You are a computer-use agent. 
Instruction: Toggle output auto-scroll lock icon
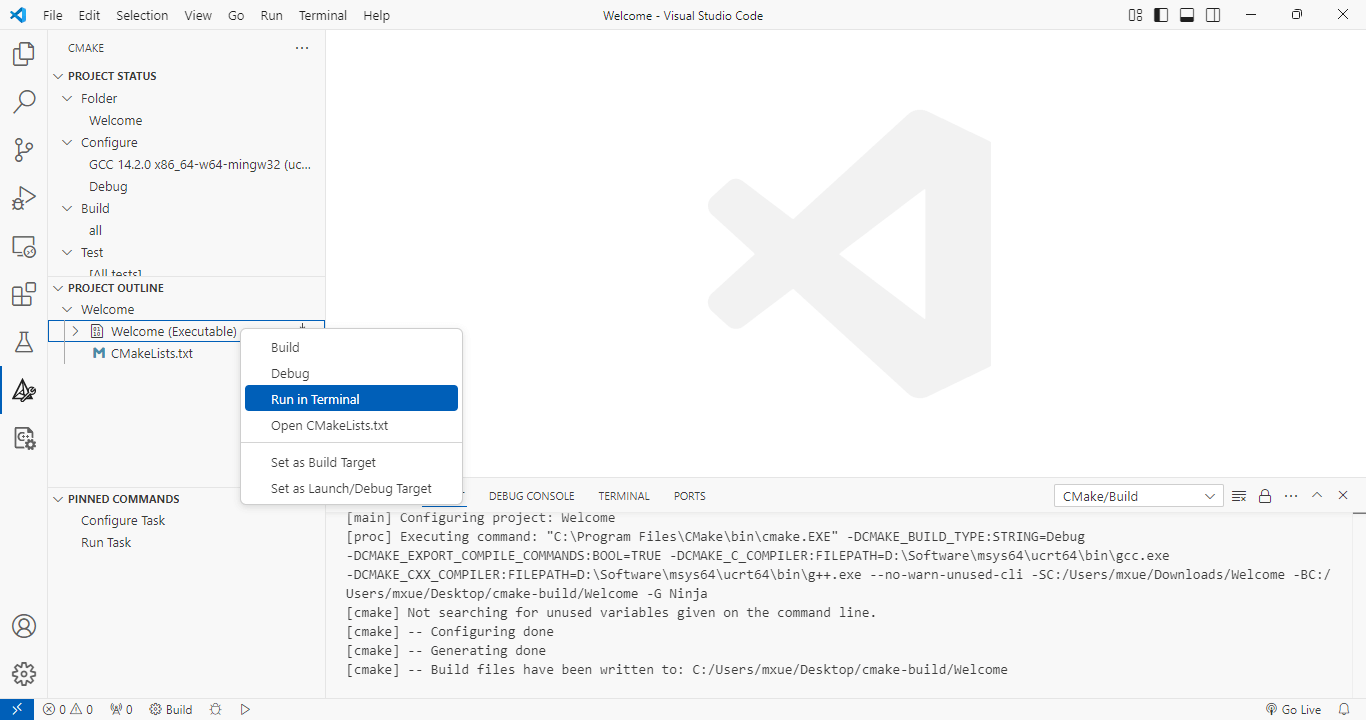1265,496
